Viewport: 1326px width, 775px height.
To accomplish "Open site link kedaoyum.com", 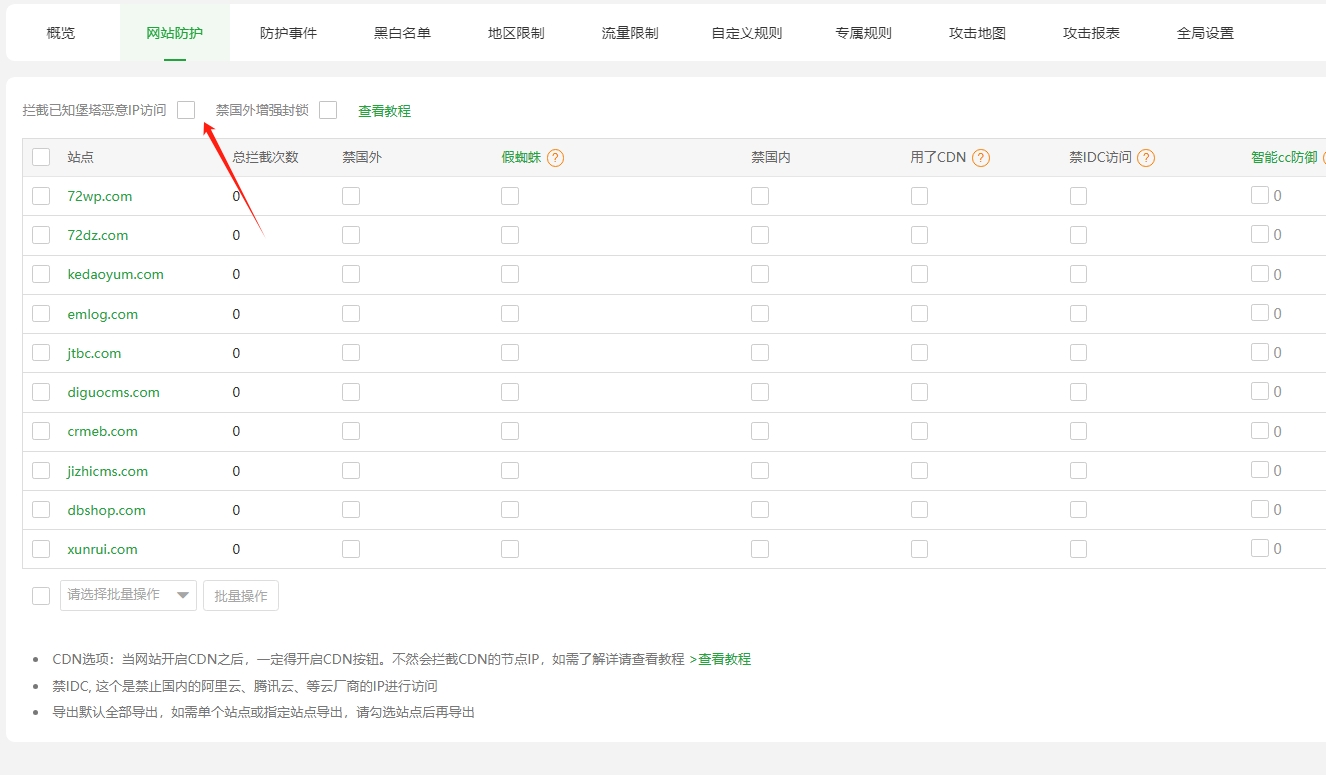I will (116, 274).
